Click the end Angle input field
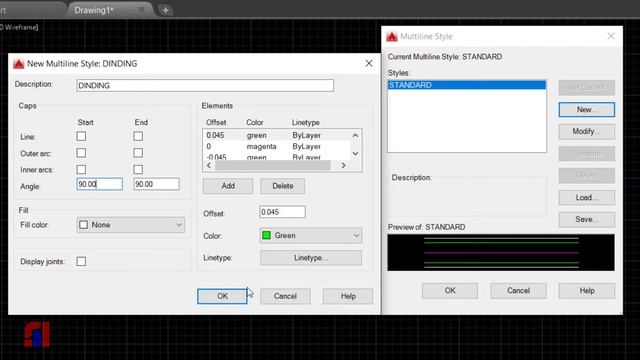Viewport: 640px width, 360px height. (x=156, y=184)
